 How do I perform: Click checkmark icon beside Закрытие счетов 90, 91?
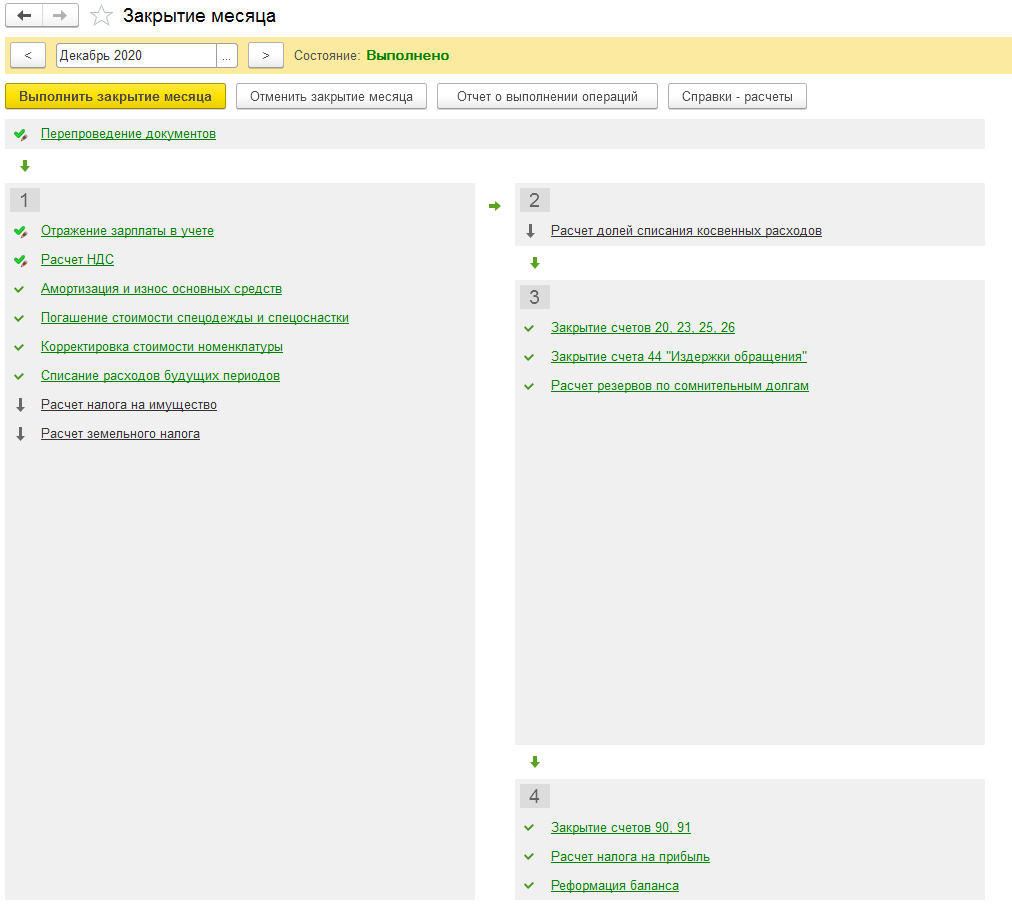pyautogui.click(x=529, y=828)
